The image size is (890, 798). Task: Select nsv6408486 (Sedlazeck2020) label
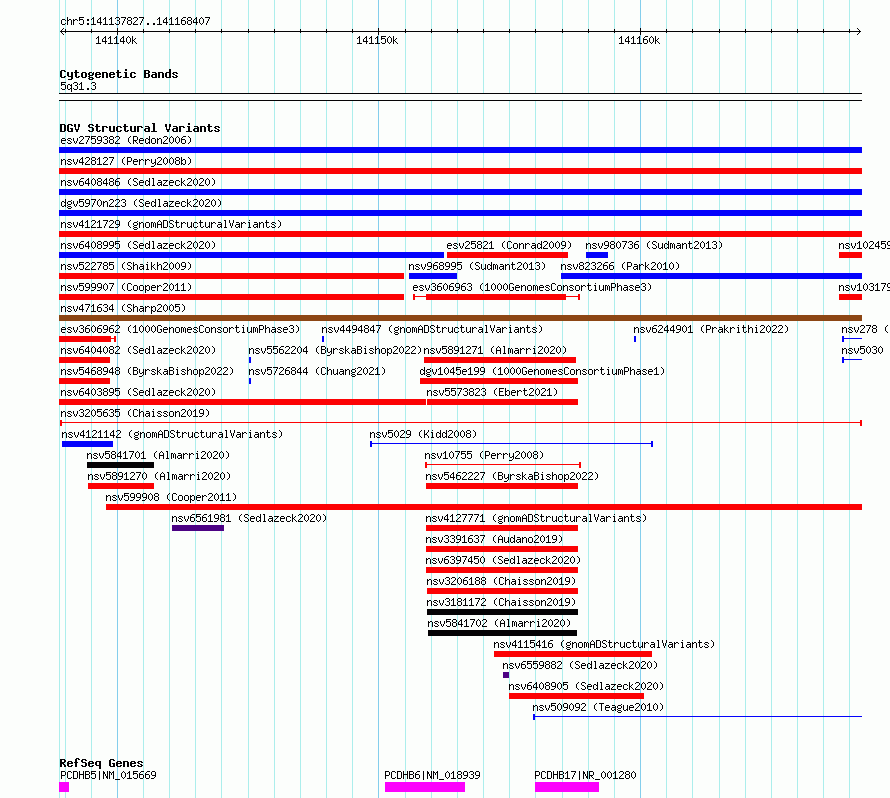138,182
